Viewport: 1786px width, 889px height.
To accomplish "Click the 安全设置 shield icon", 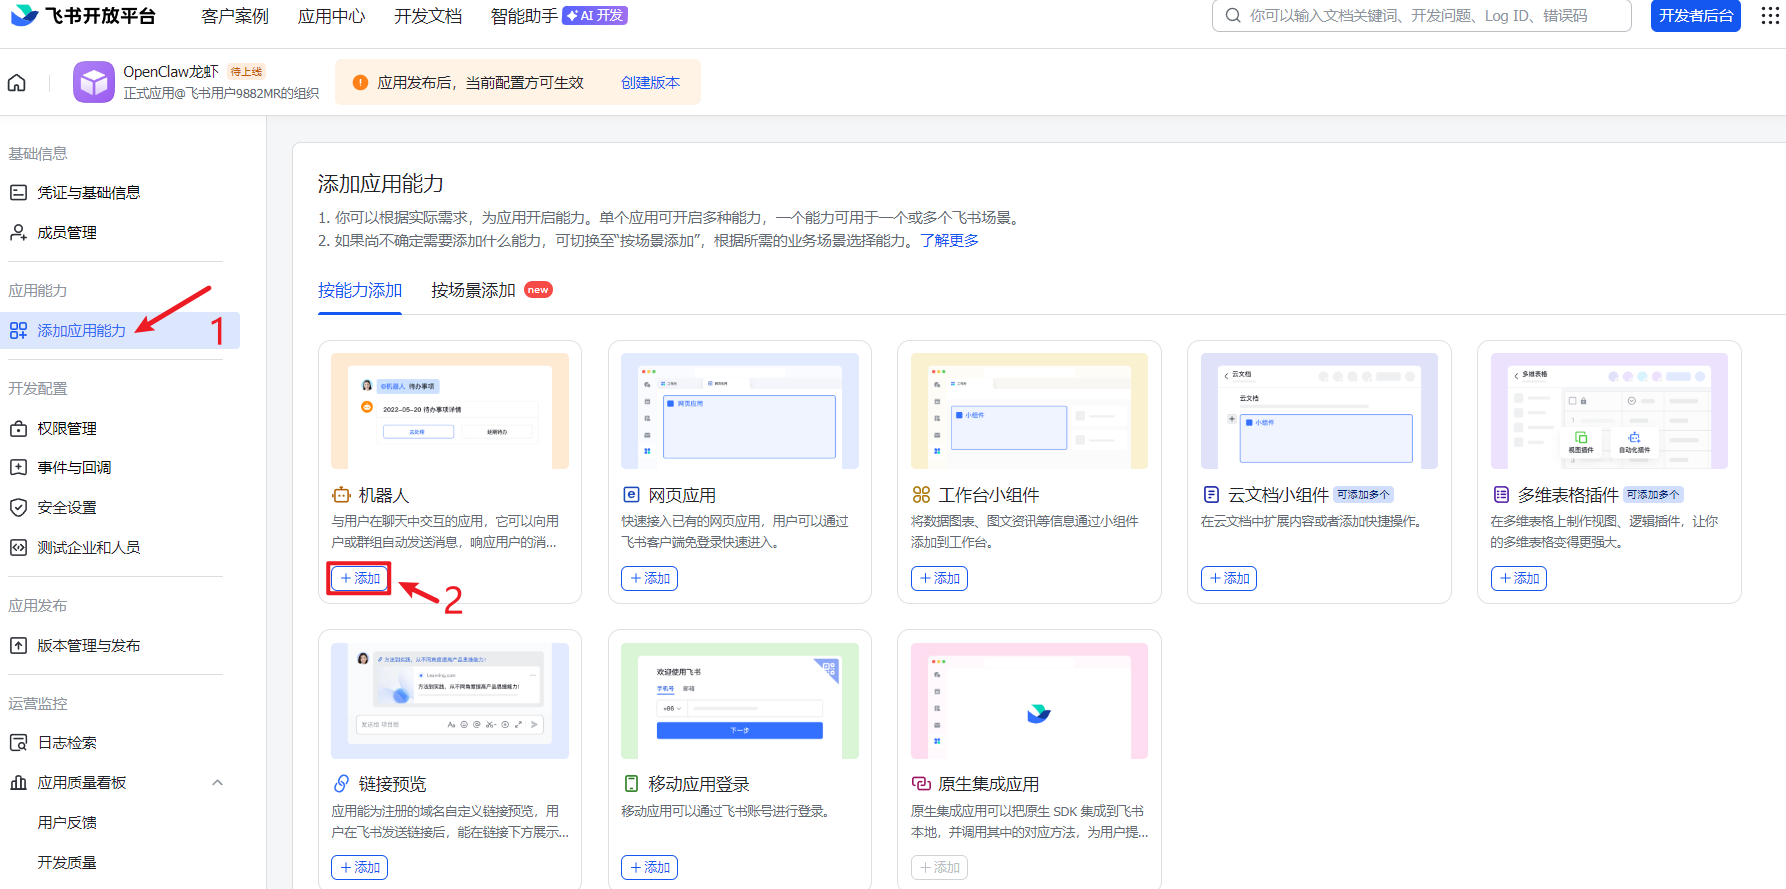I will click(x=18, y=508).
